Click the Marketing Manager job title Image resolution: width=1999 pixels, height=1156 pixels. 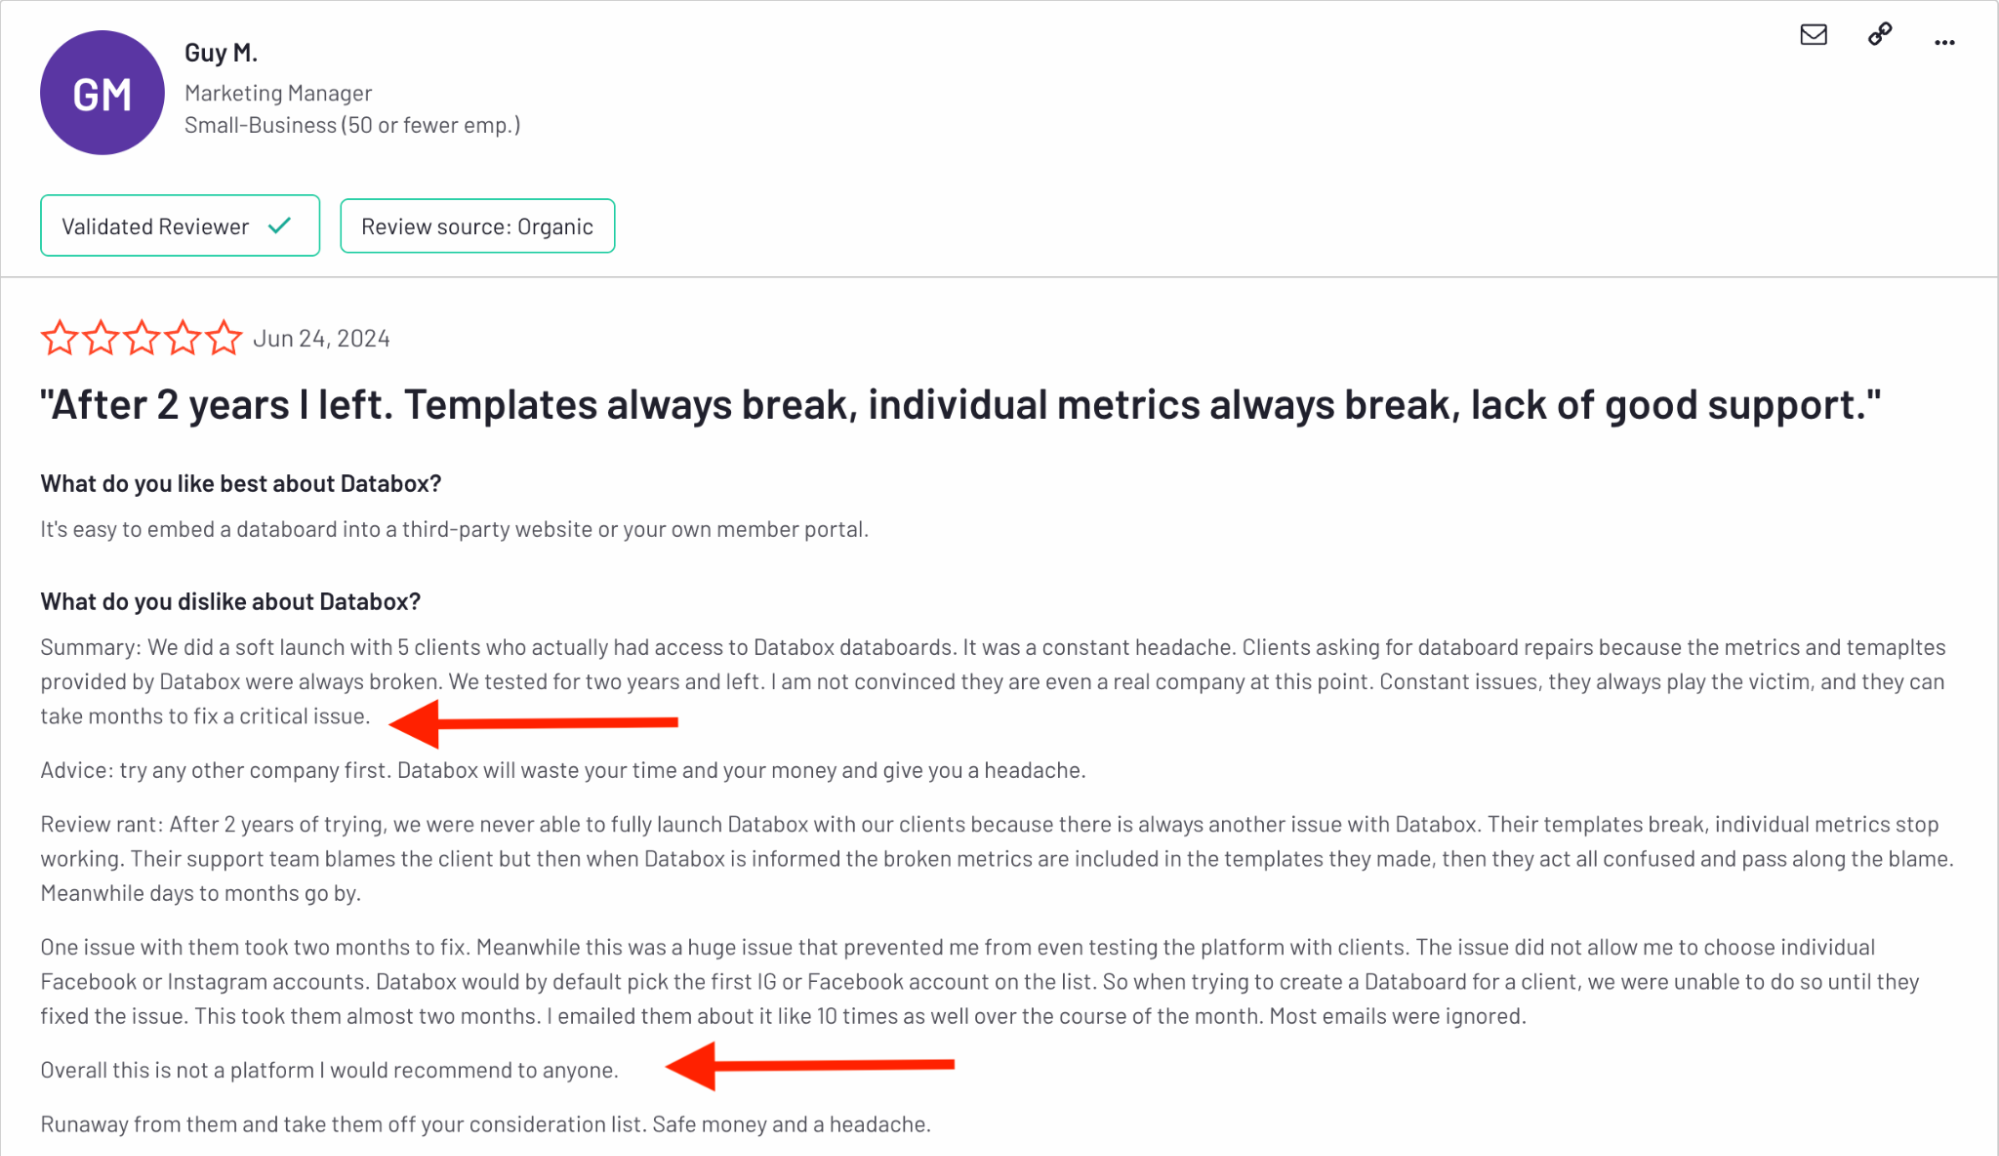pyautogui.click(x=278, y=92)
